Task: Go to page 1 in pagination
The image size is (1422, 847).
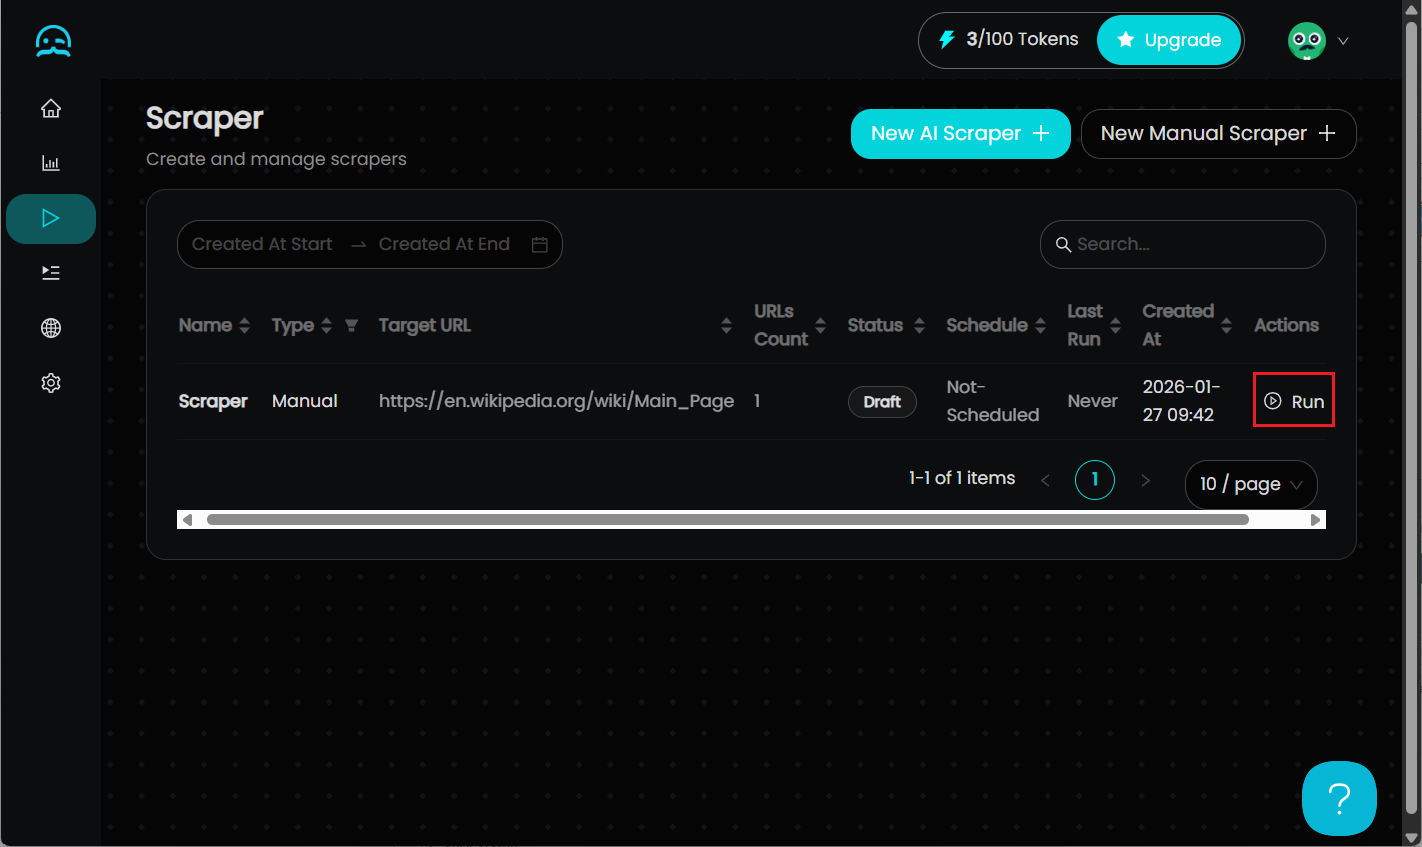Action: coord(1094,480)
